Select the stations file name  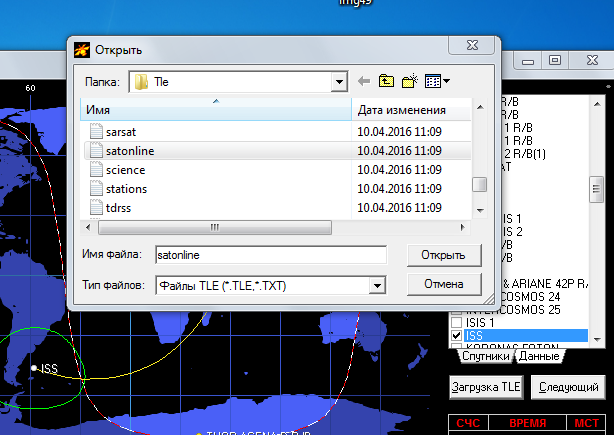(126, 189)
